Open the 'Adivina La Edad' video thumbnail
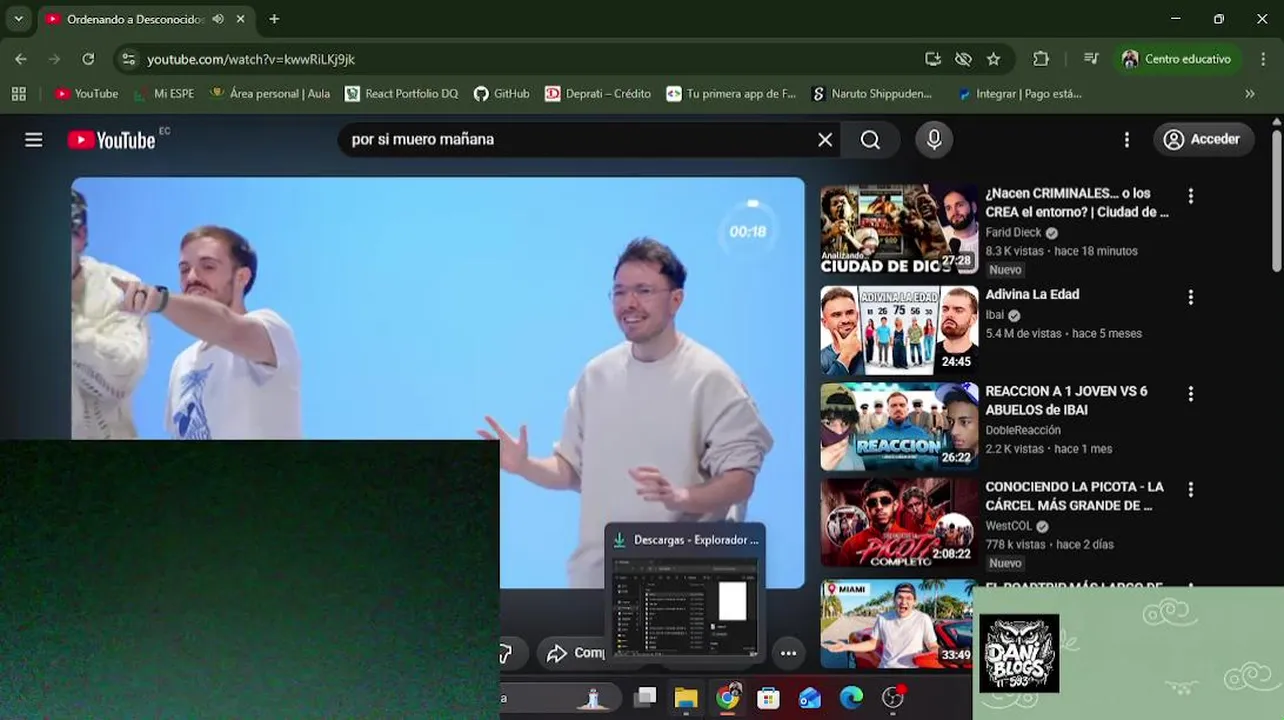This screenshot has width=1284, height=720. click(x=899, y=330)
